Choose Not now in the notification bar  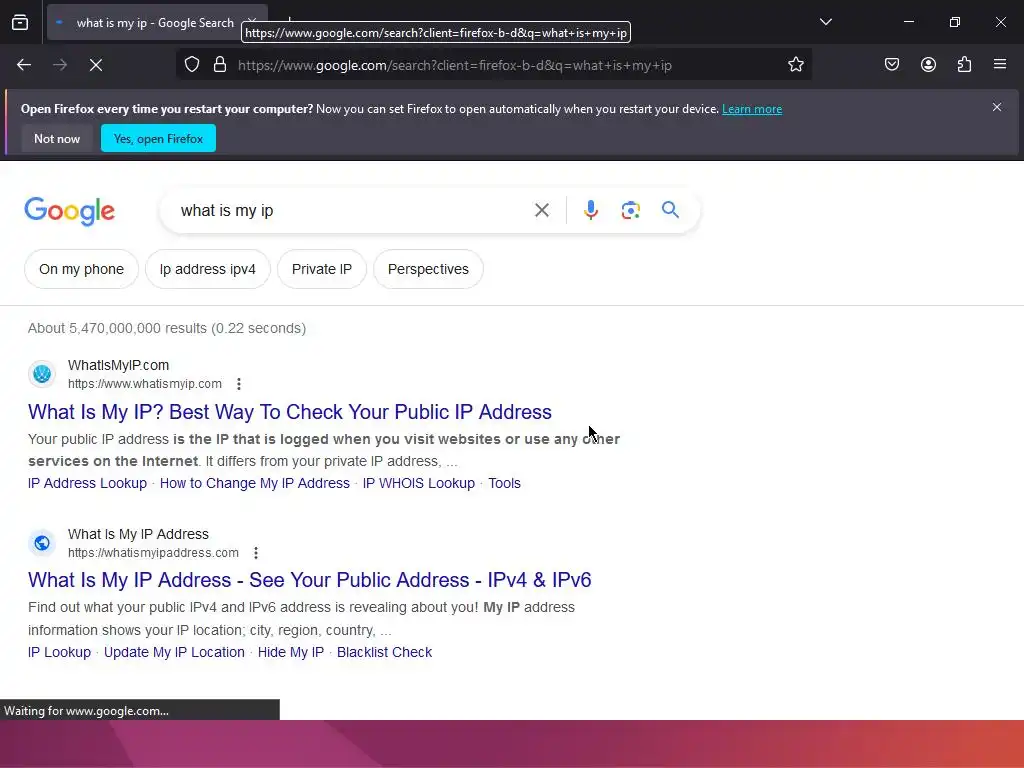click(57, 138)
